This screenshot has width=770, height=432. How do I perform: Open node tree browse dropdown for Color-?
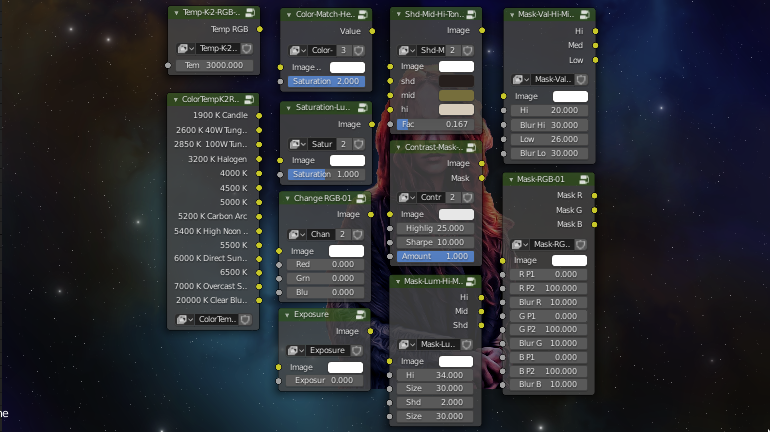(298, 50)
